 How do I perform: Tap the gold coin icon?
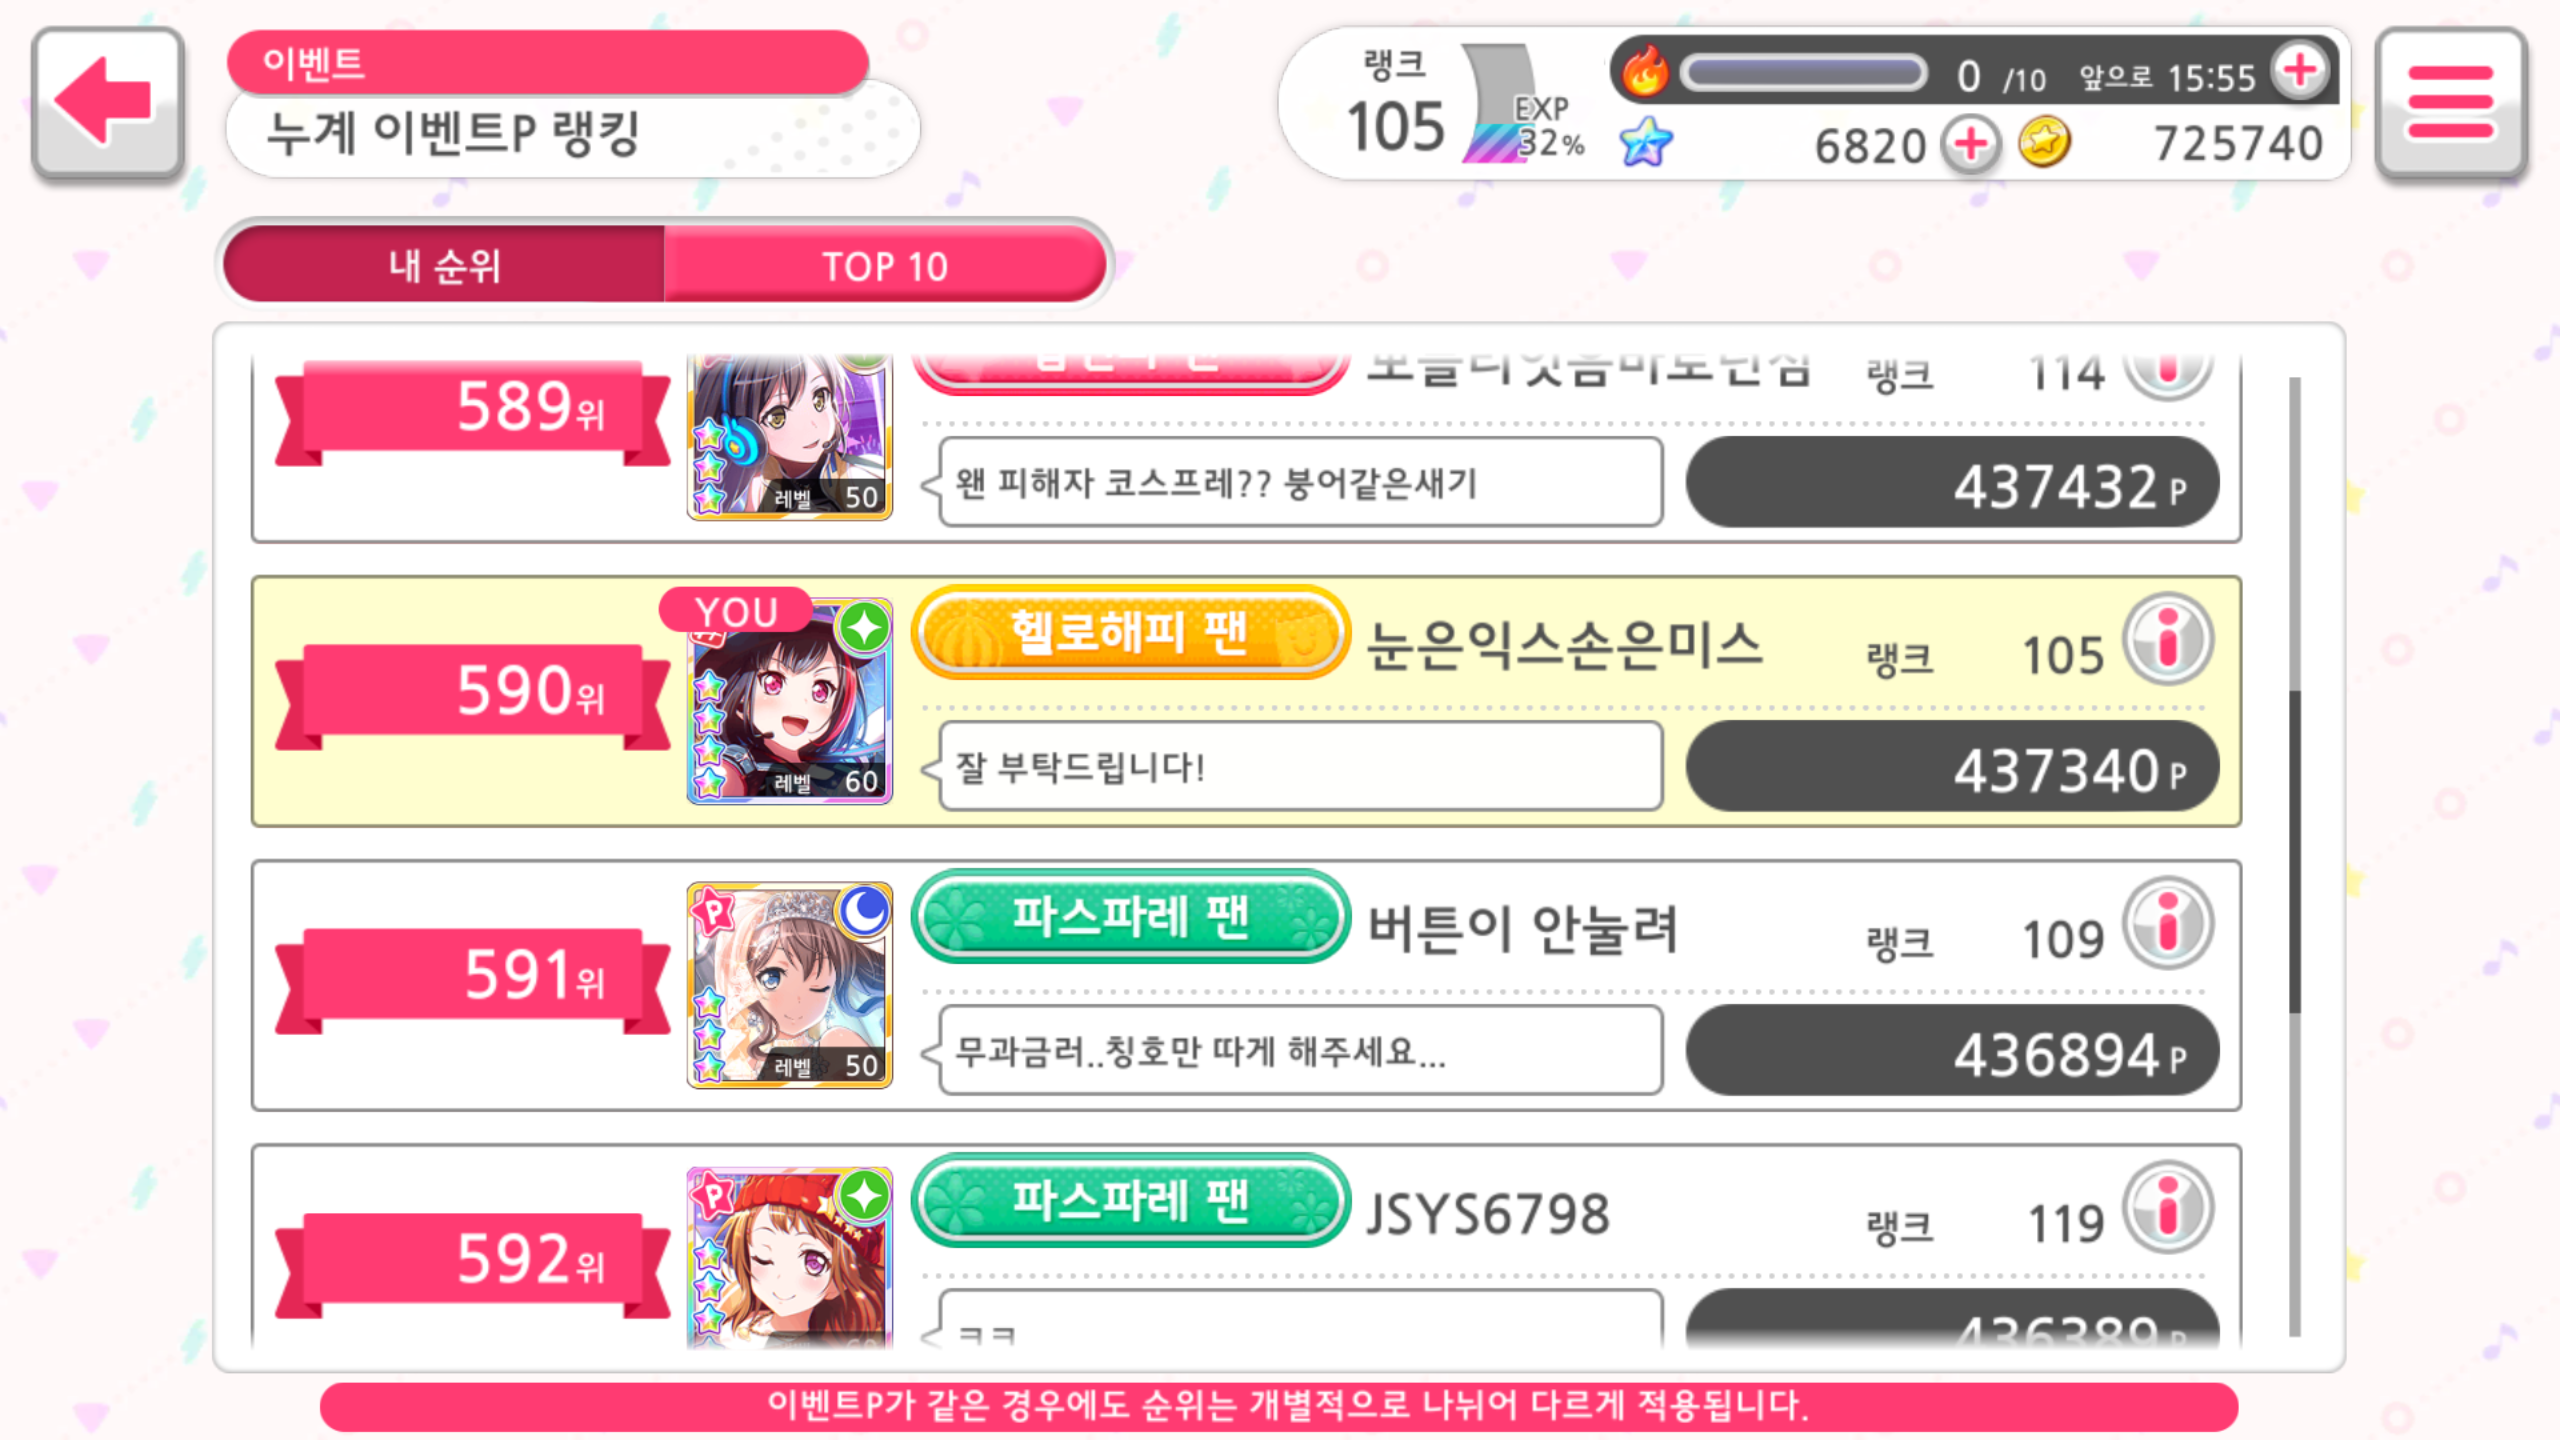pyautogui.click(x=2045, y=144)
